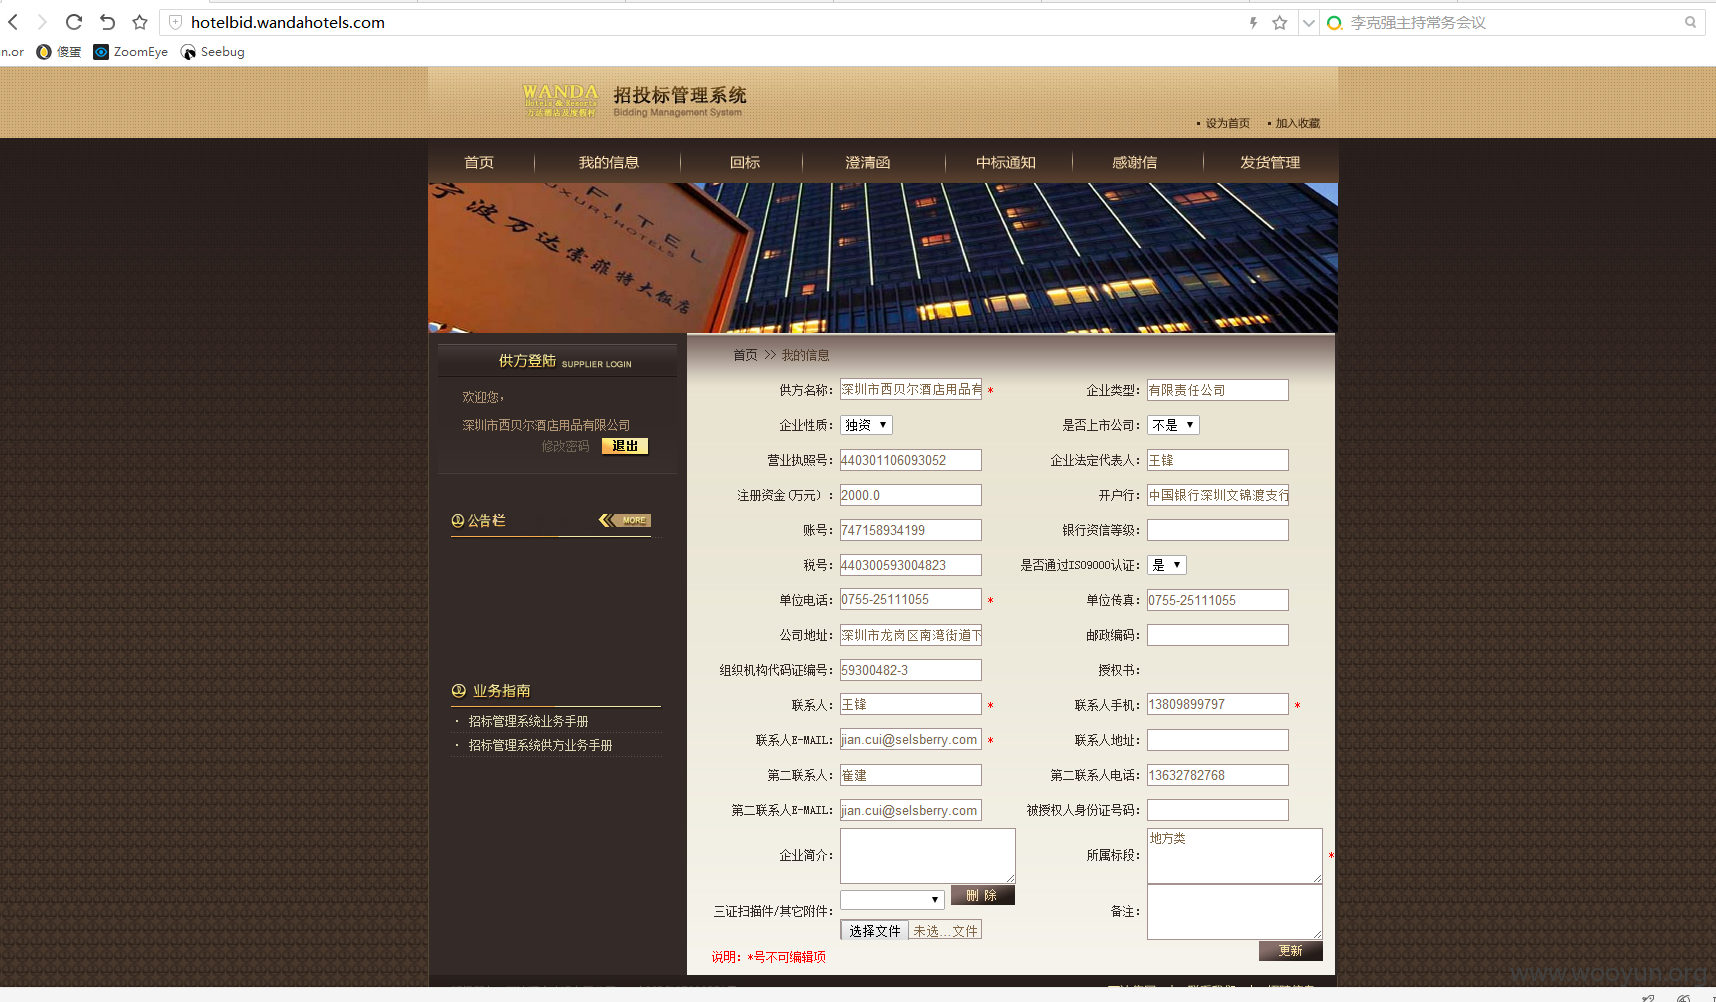Click the site shield icon in address bar

pos(175,22)
